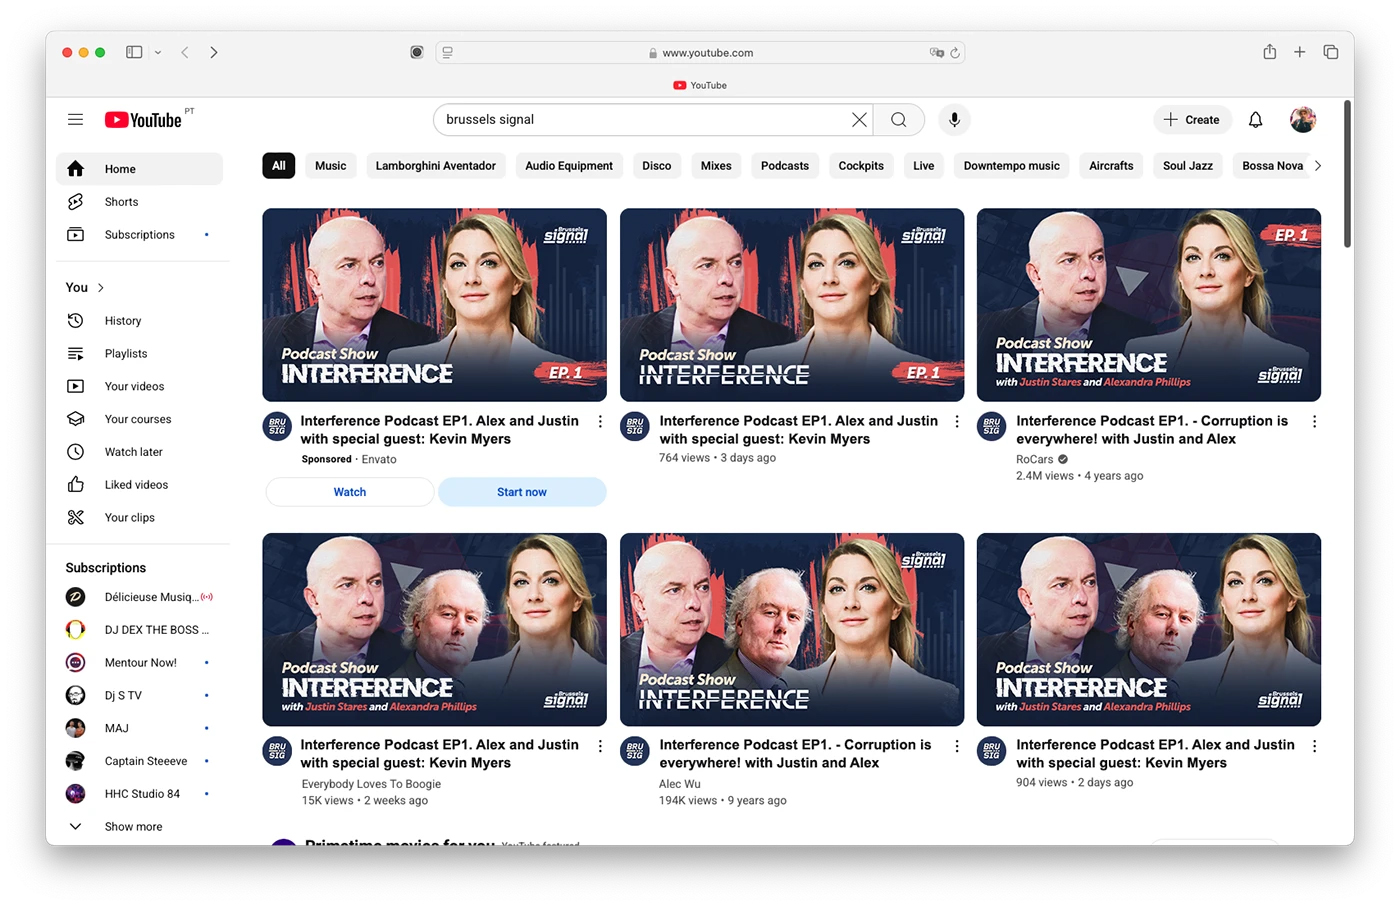Clear the search box with the X
1400x906 pixels.
pyautogui.click(x=859, y=120)
